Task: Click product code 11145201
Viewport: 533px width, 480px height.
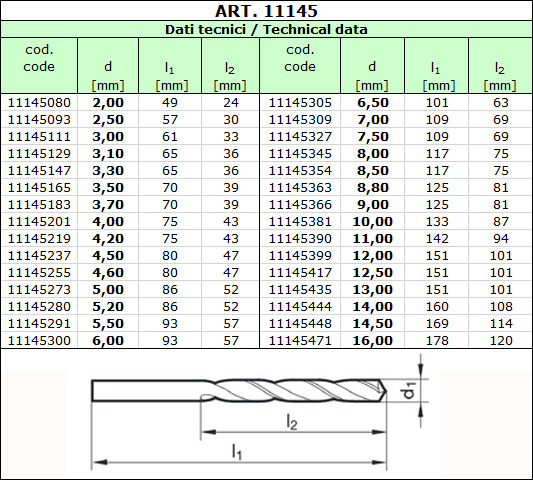Action: 39,222
